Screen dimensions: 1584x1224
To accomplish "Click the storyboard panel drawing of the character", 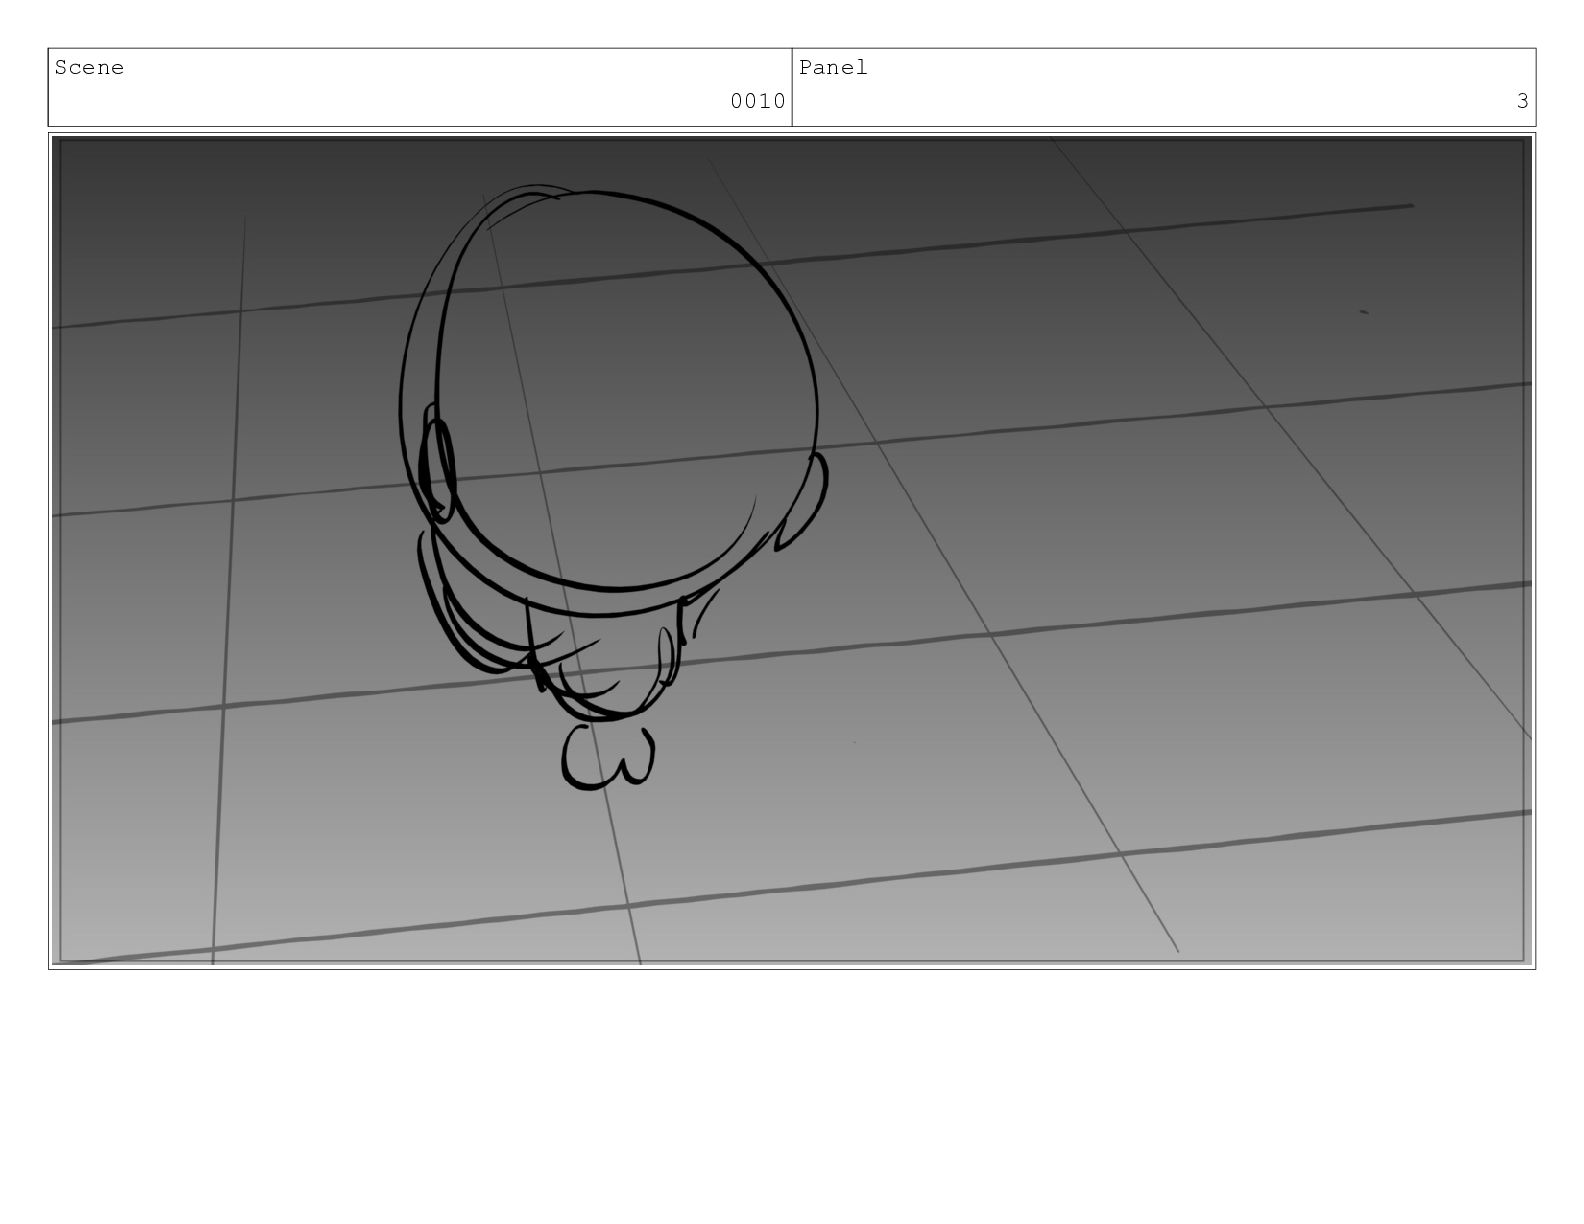I will coord(792,551).
